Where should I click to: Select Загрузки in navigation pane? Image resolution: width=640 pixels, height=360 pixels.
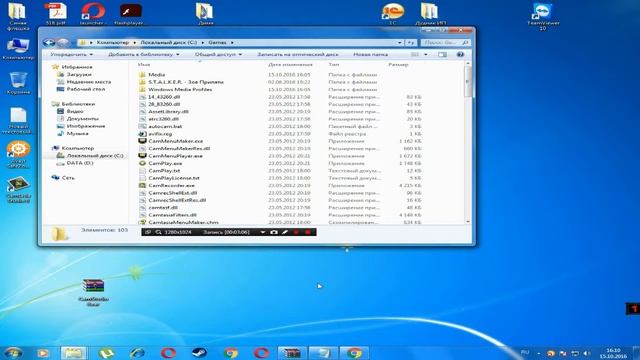[x=79, y=74]
